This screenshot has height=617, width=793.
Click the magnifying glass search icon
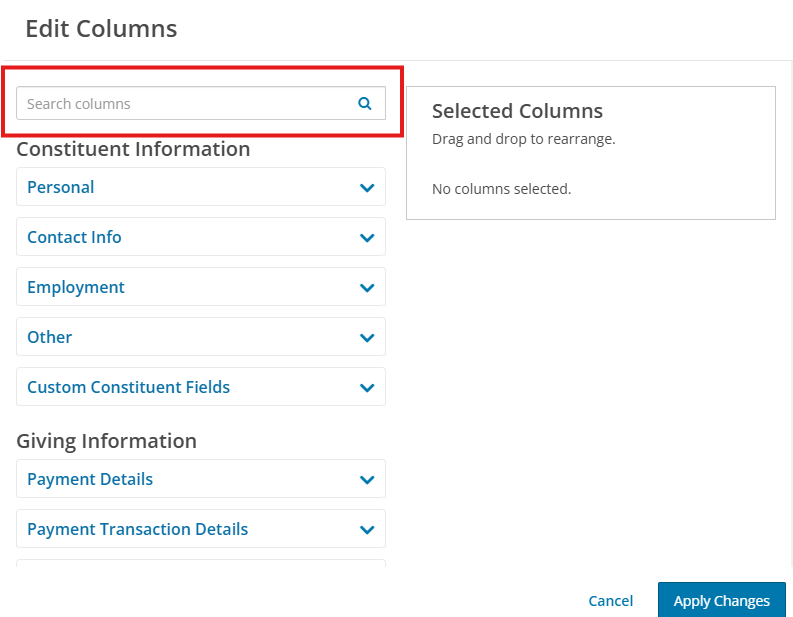[x=365, y=104]
